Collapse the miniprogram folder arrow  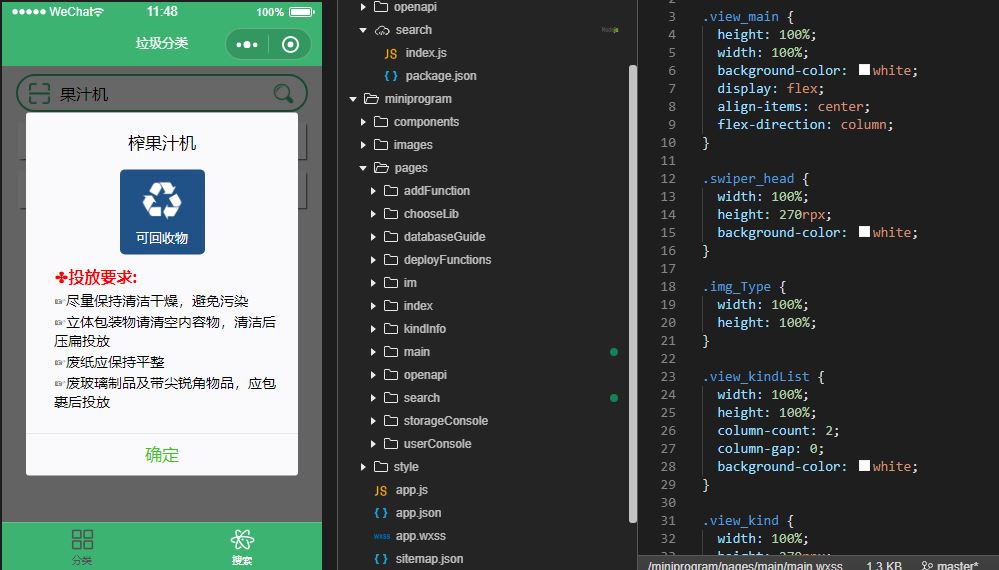click(353, 99)
